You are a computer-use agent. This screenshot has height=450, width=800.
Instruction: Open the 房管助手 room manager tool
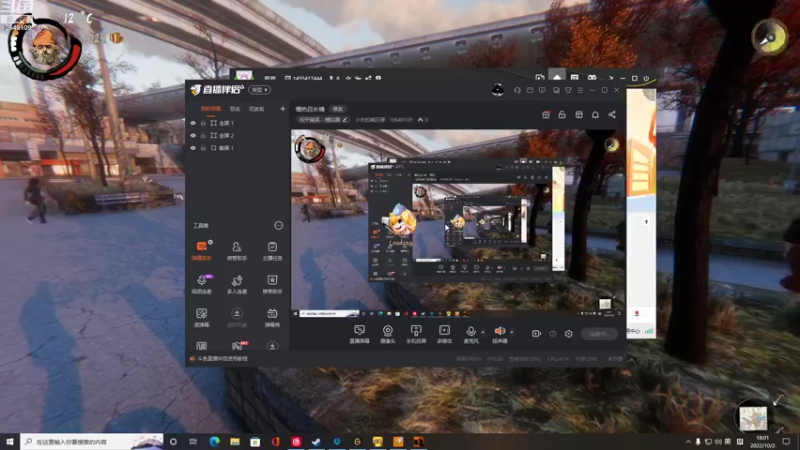pos(237,251)
